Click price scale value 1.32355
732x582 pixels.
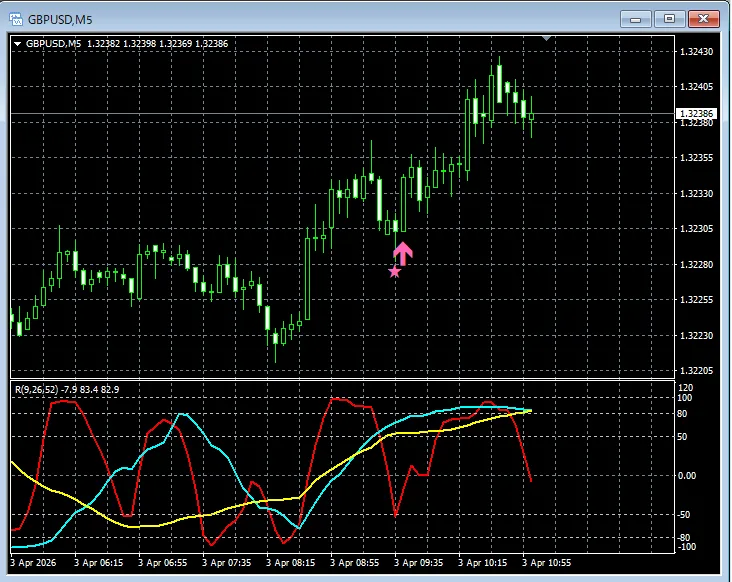click(697, 158)
